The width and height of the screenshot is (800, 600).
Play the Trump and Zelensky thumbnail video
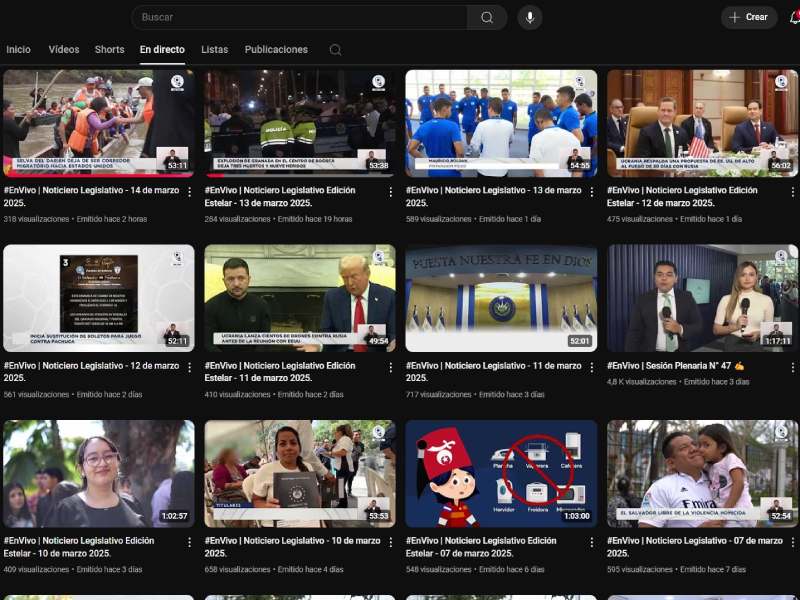(299, 297)
